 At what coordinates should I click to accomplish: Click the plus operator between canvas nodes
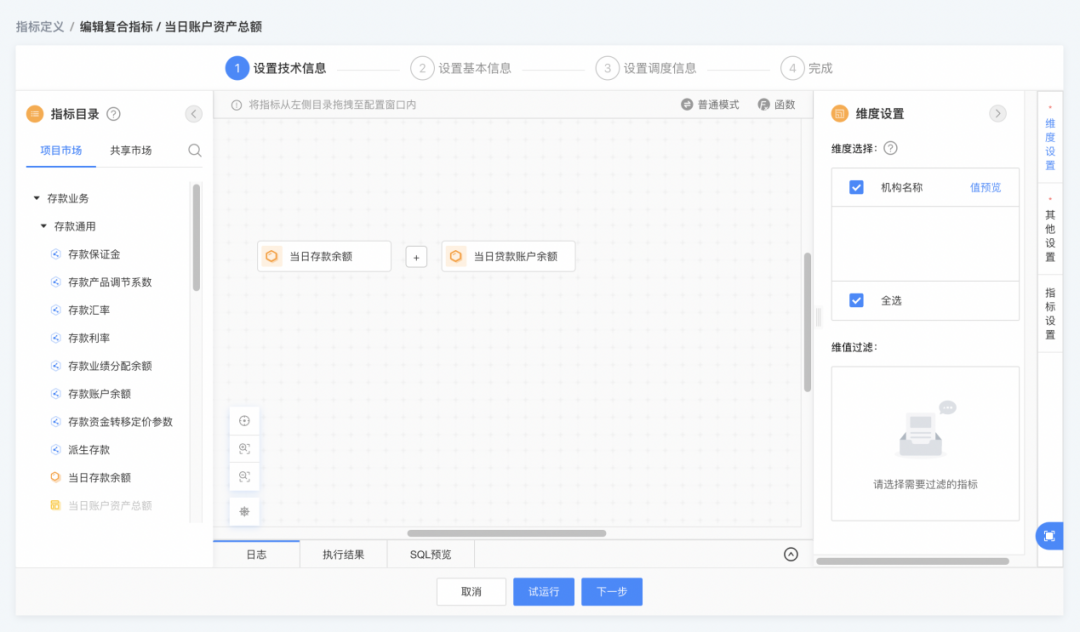click(x=416, y=257)
